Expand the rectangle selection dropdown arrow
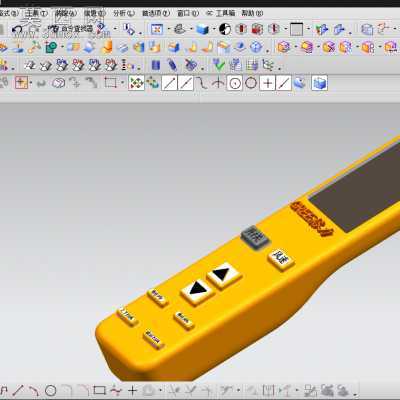This screenshot has height=400, width=400. pos(122,82)
